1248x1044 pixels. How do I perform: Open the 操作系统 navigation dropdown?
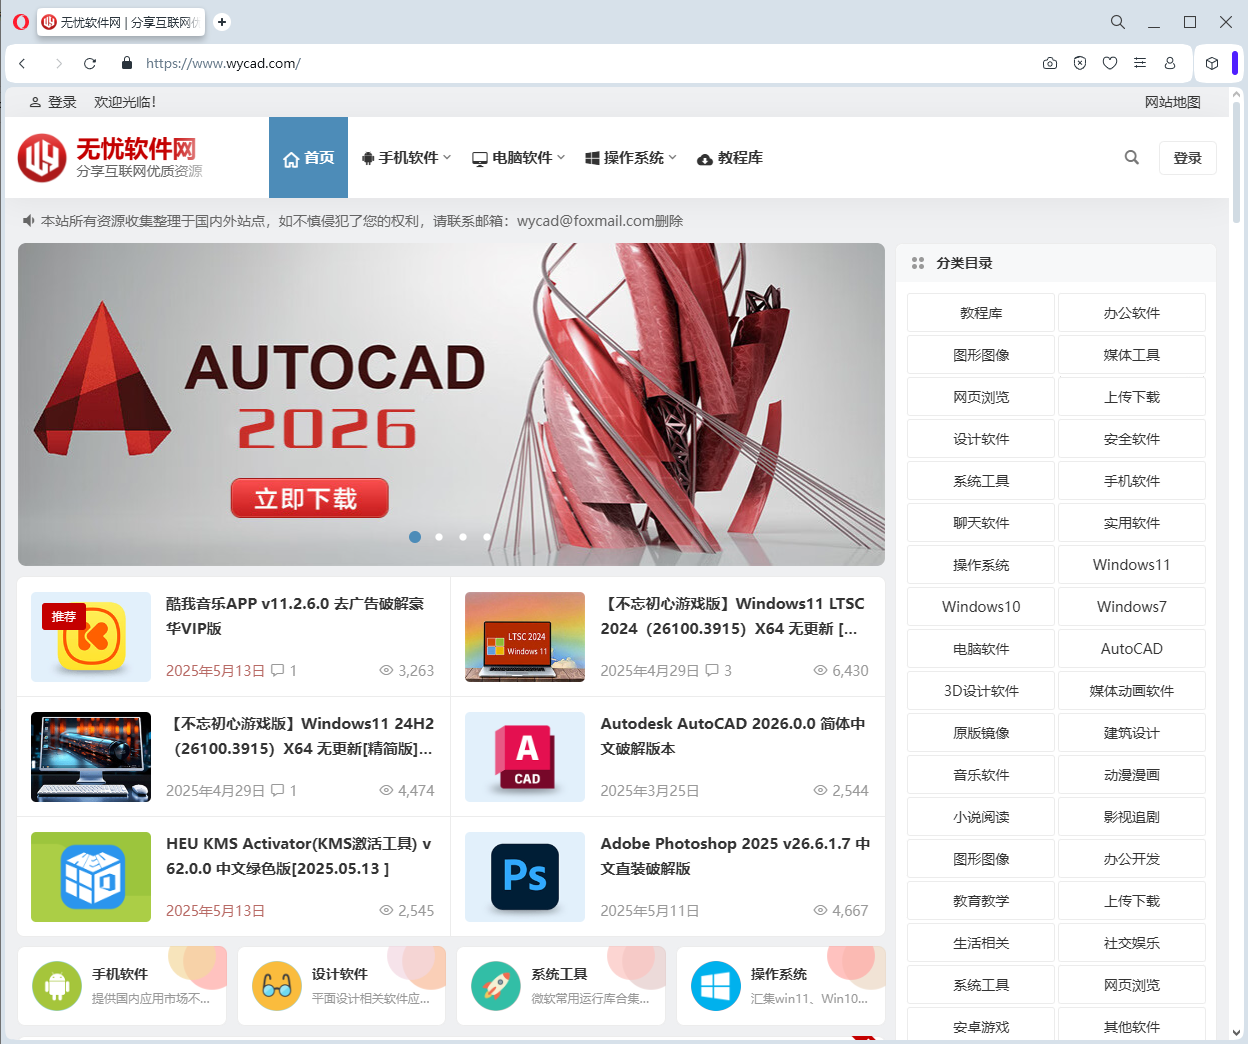(629, 157)
